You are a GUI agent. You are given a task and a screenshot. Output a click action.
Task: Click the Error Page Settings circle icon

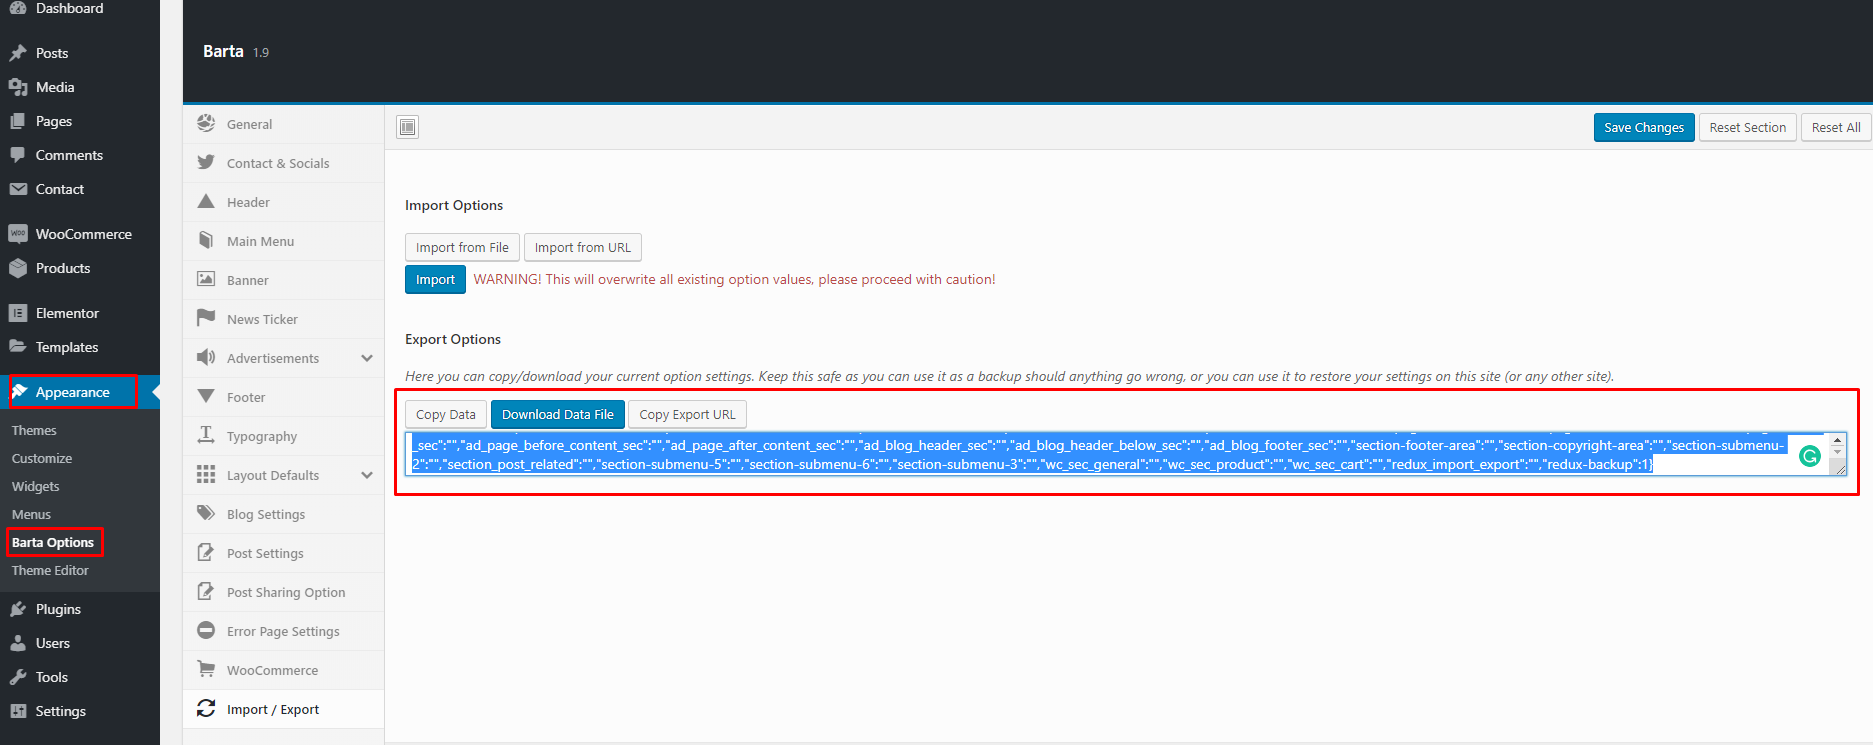[206, 630]
